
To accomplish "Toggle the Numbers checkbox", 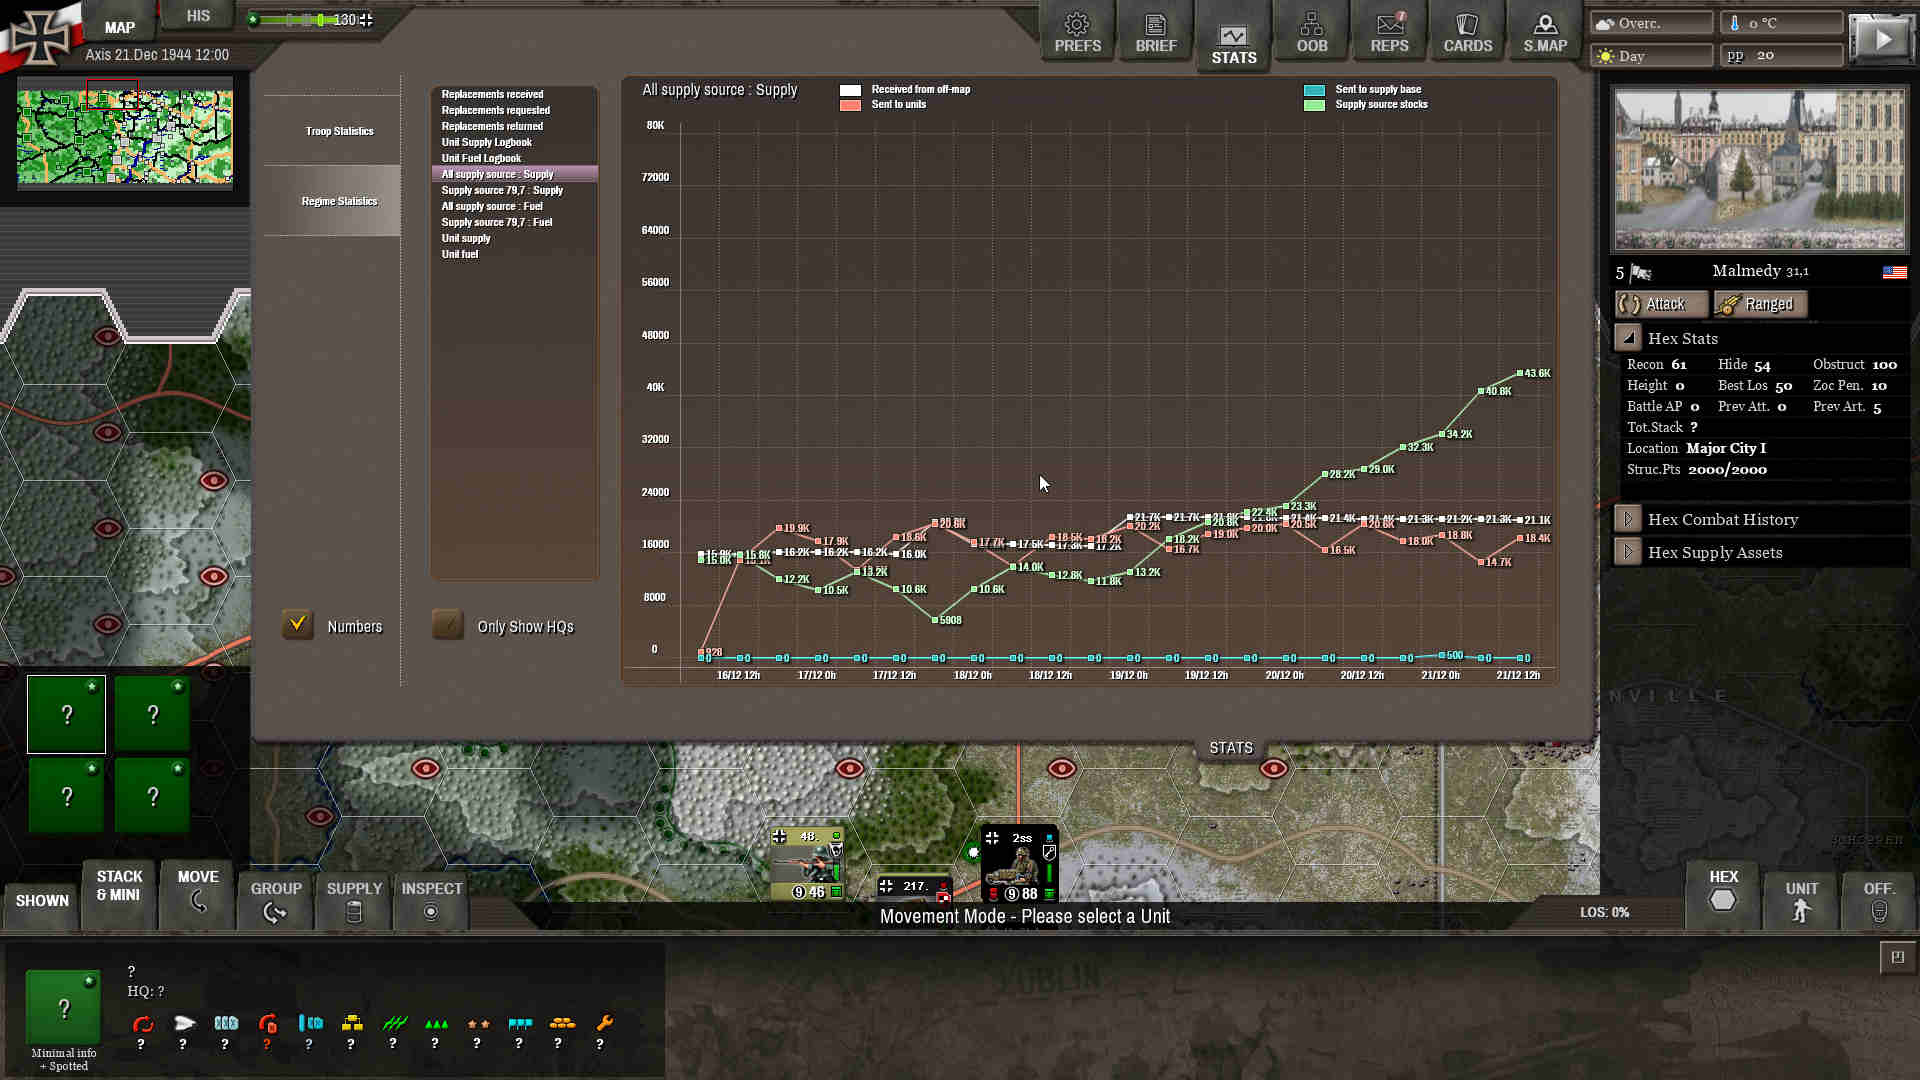I will [x=298, y=625].
